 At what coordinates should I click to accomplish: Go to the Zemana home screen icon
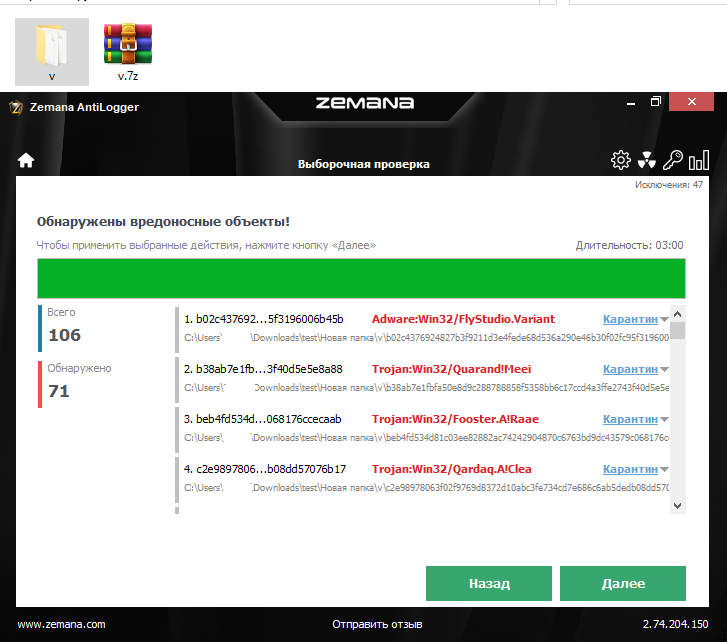[26, 161]
